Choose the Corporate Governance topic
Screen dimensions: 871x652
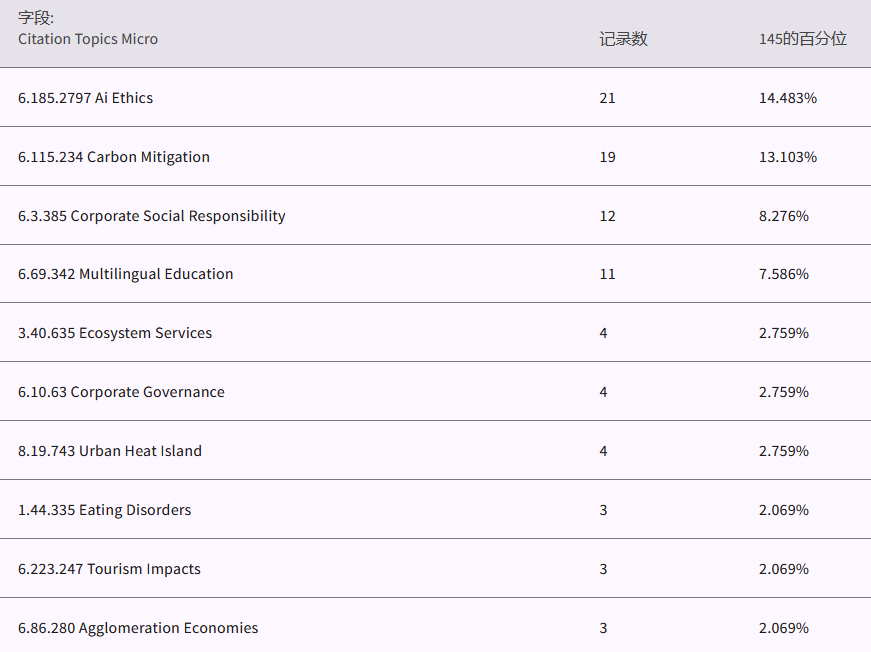click(121, 392)
